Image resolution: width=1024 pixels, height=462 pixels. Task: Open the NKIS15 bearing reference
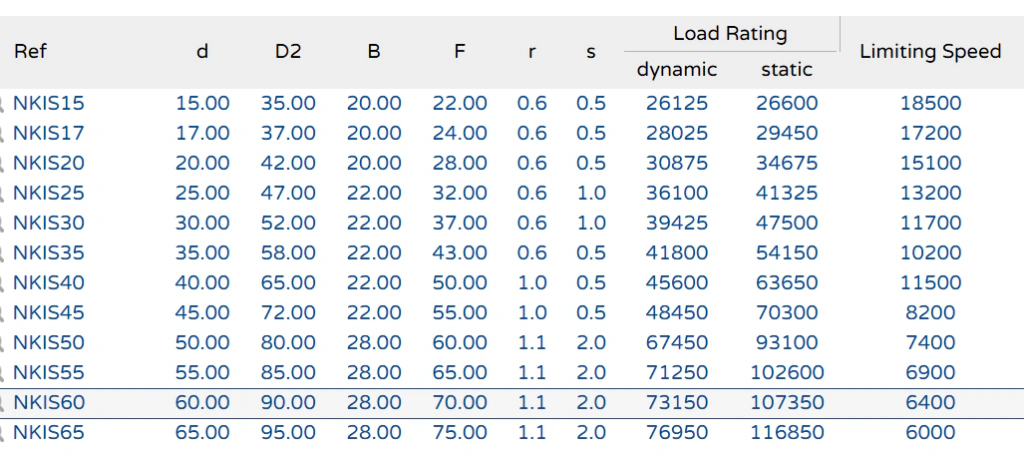[49, 103]
